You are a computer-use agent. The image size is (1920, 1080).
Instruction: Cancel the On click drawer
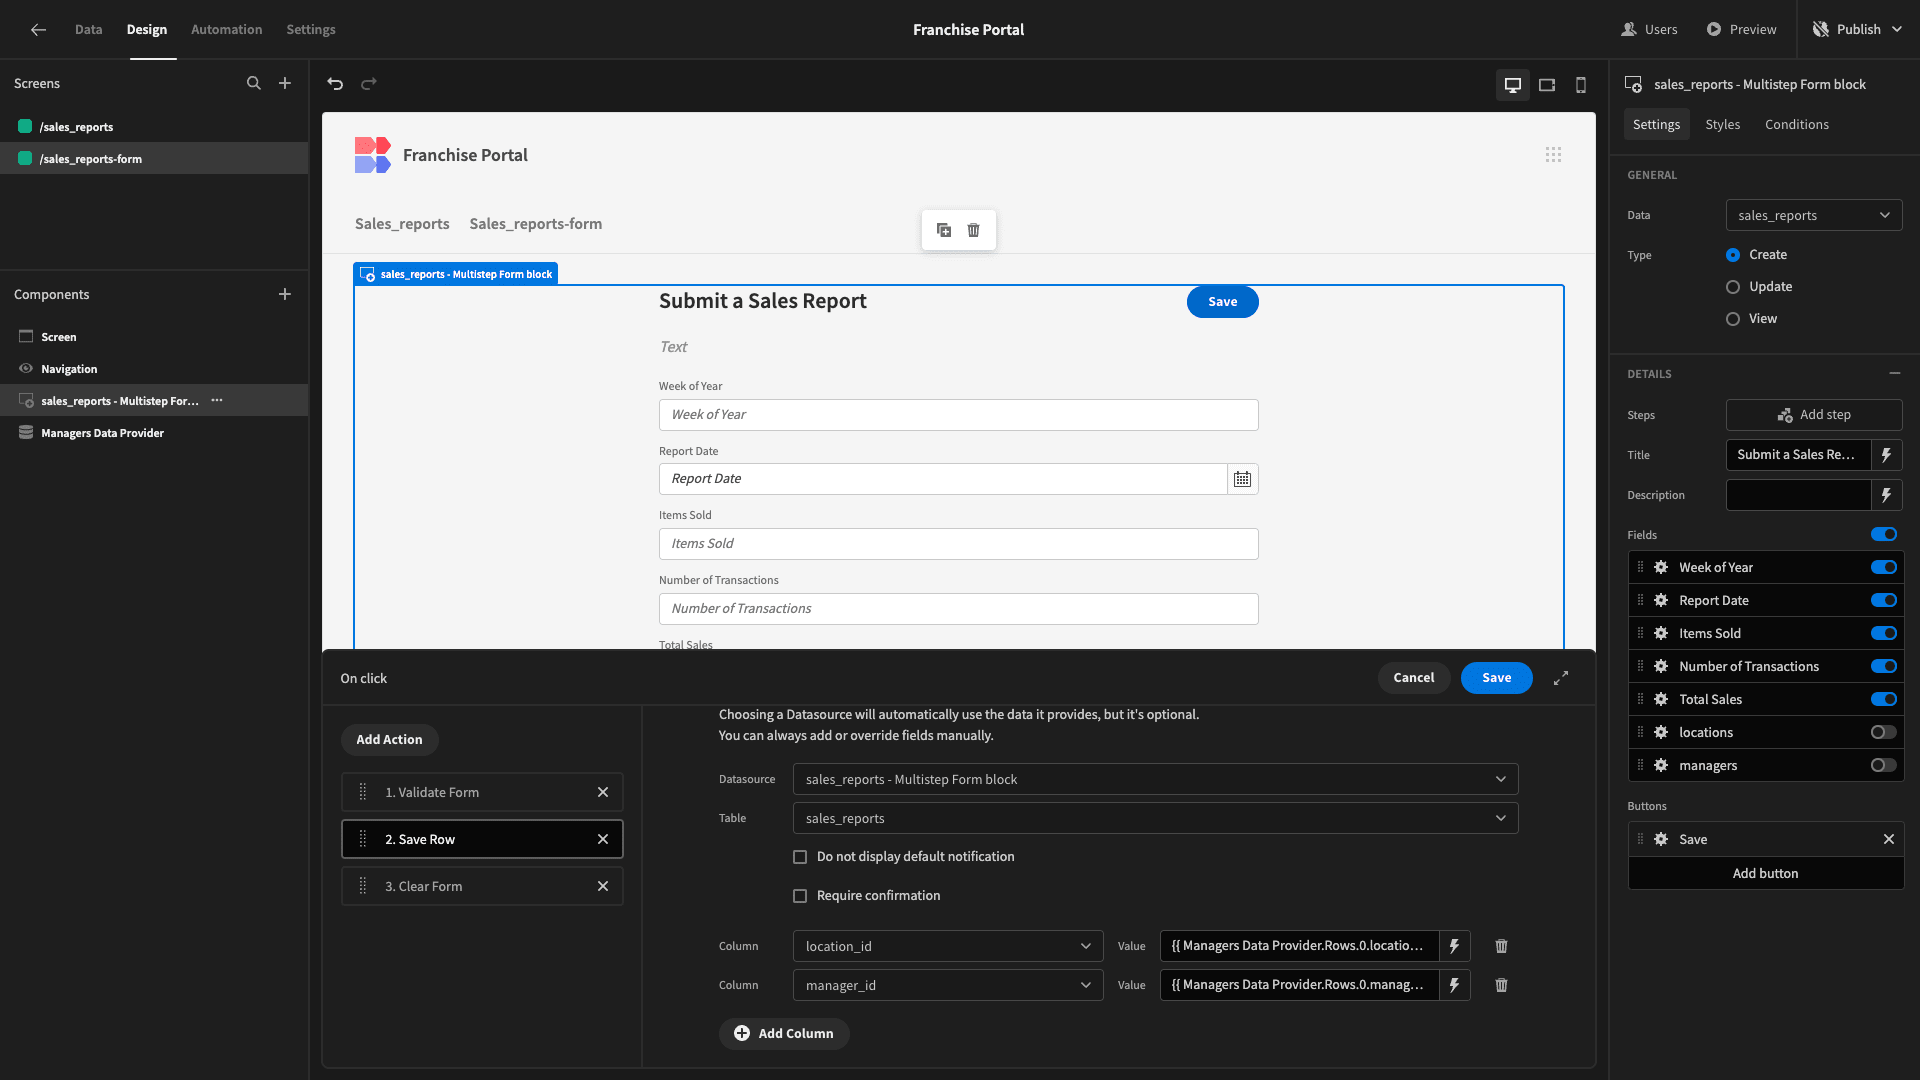coord(1413,678)
